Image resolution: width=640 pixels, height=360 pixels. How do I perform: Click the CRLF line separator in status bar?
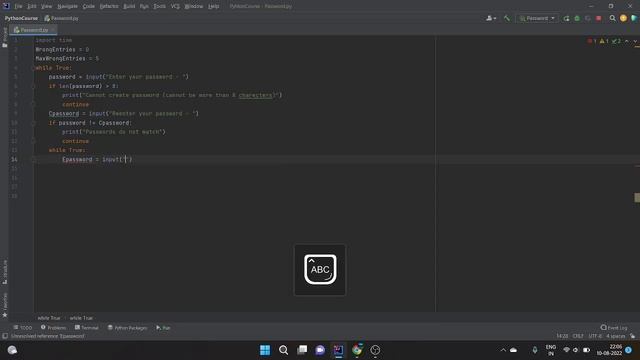point(578,336)
